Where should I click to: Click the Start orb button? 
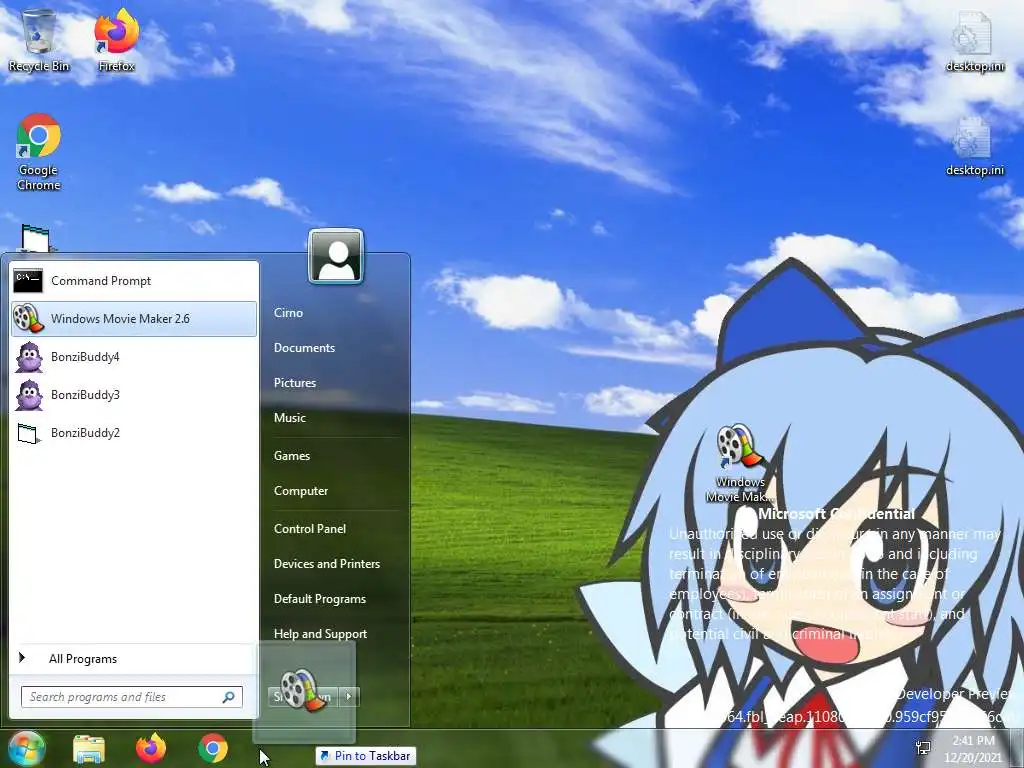tap(25, 748)
